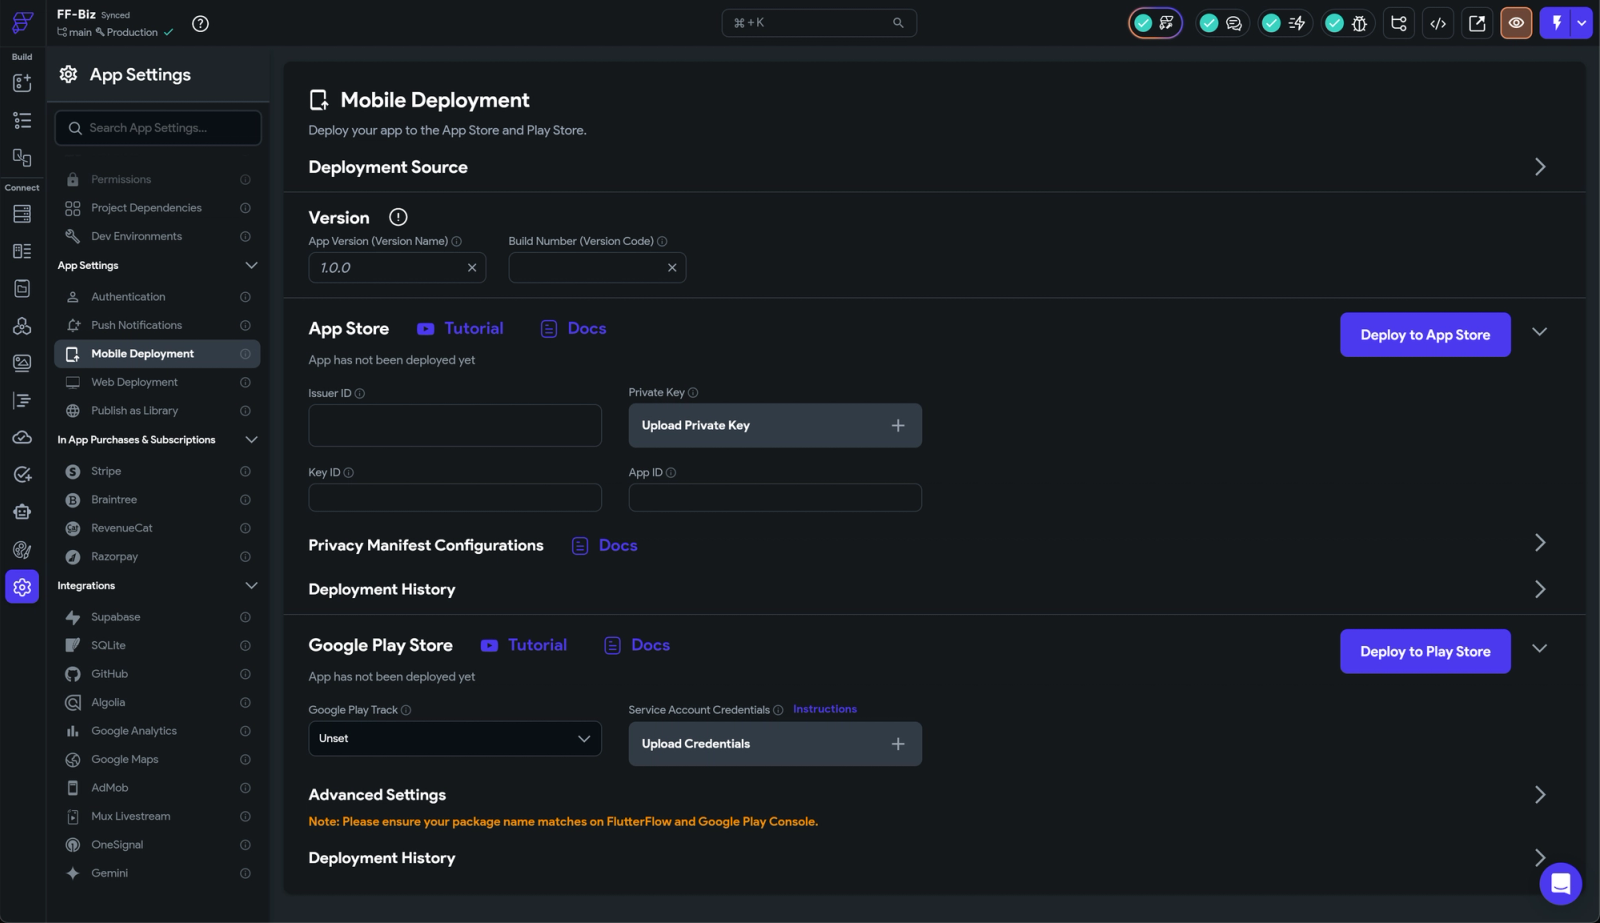Open the Widget Palette add icon
Image resolution: width=1600 pixels, height=923 pixels.
coord(22,83)
